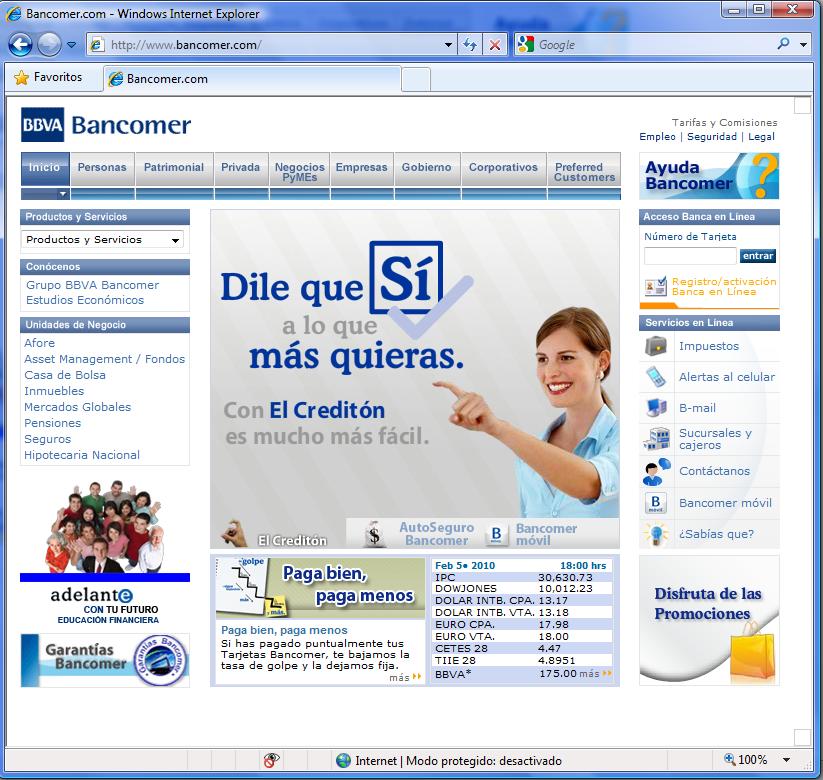Select the Bancomer.com browser tab
Image resolution: width=823 pixels, height=780 pixels.
point(252,79)
